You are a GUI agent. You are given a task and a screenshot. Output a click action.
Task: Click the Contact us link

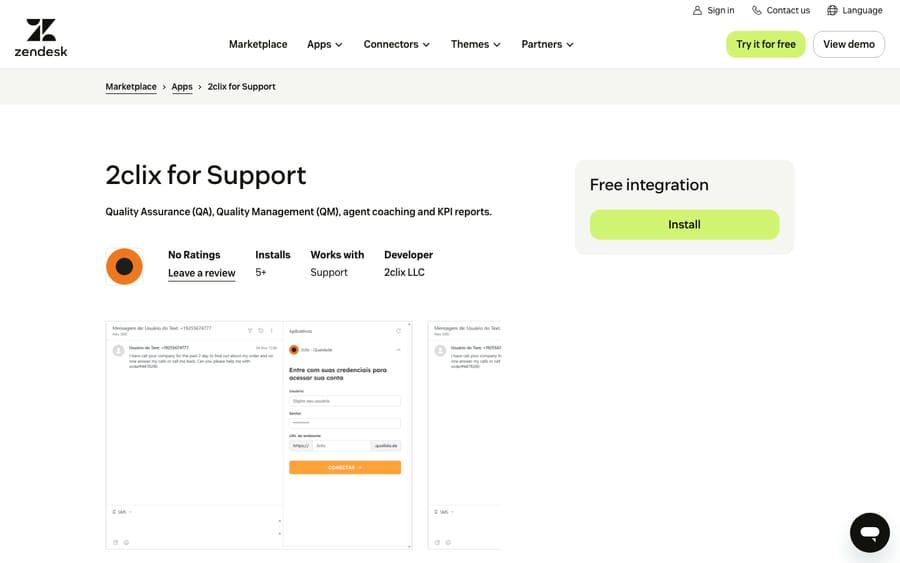coord(781,10)
